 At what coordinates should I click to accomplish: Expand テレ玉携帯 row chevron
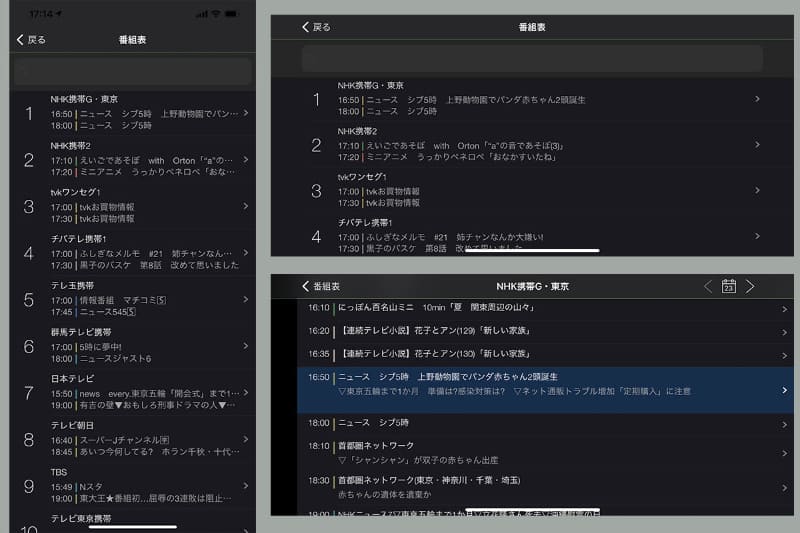tap(246, 299)
